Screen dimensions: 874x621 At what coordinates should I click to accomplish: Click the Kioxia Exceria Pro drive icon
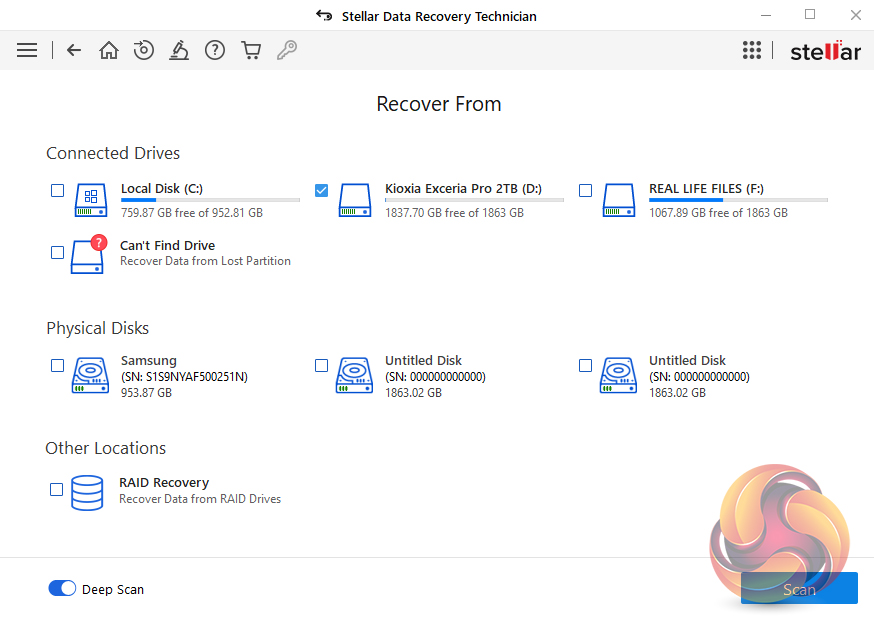click(x=355, y=200)
